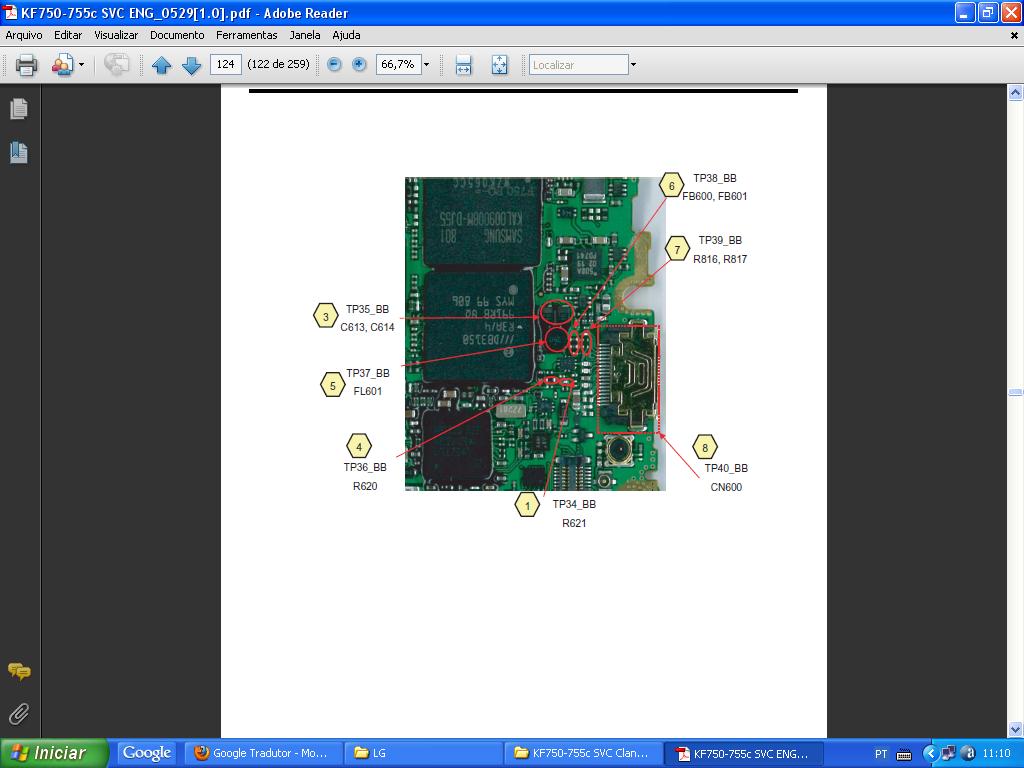Open the Pages panel in sidebar

(18, 108)
